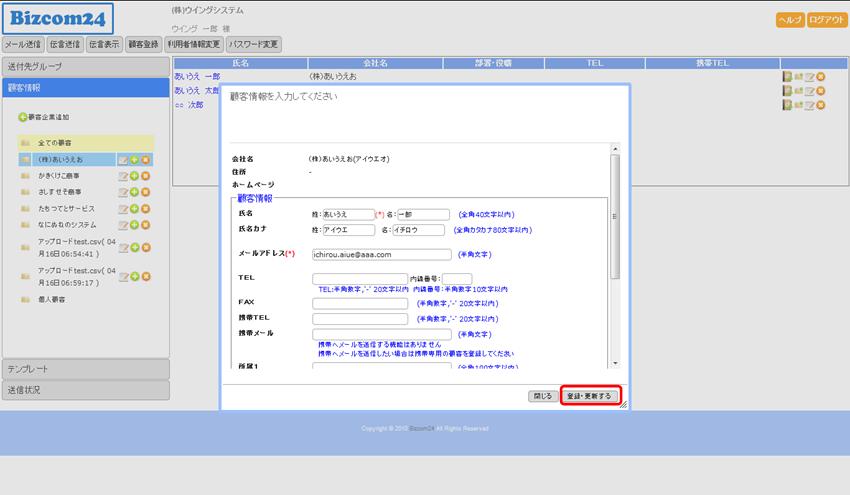The height and width of the screenshot is (495, 850).
Task: Open the パスワード変更 menu tab
Action: [254, 45]
